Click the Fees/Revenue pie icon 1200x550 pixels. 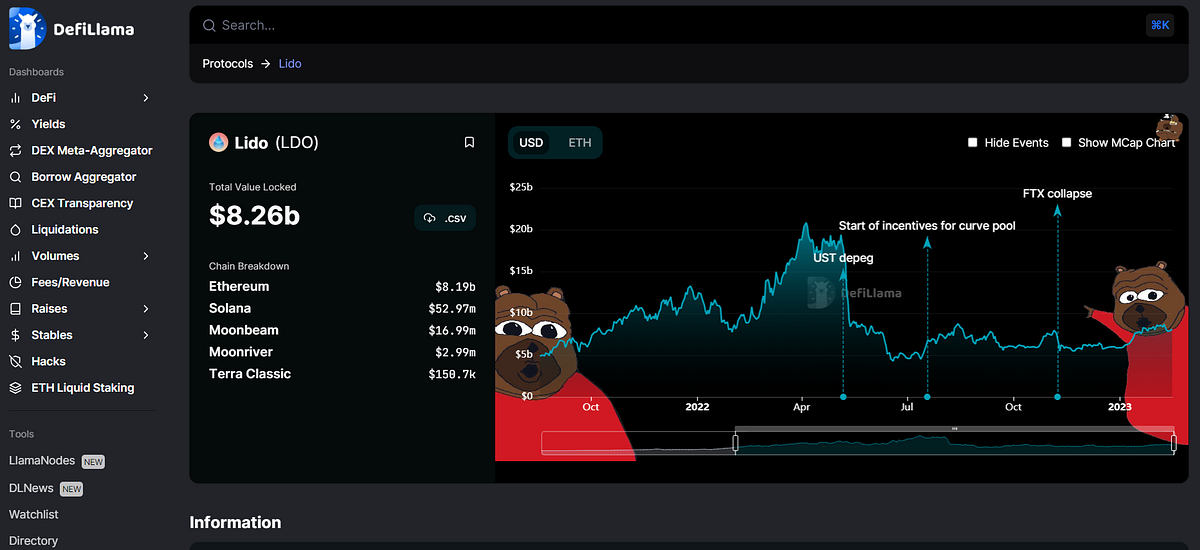click(x=15, y=282)
